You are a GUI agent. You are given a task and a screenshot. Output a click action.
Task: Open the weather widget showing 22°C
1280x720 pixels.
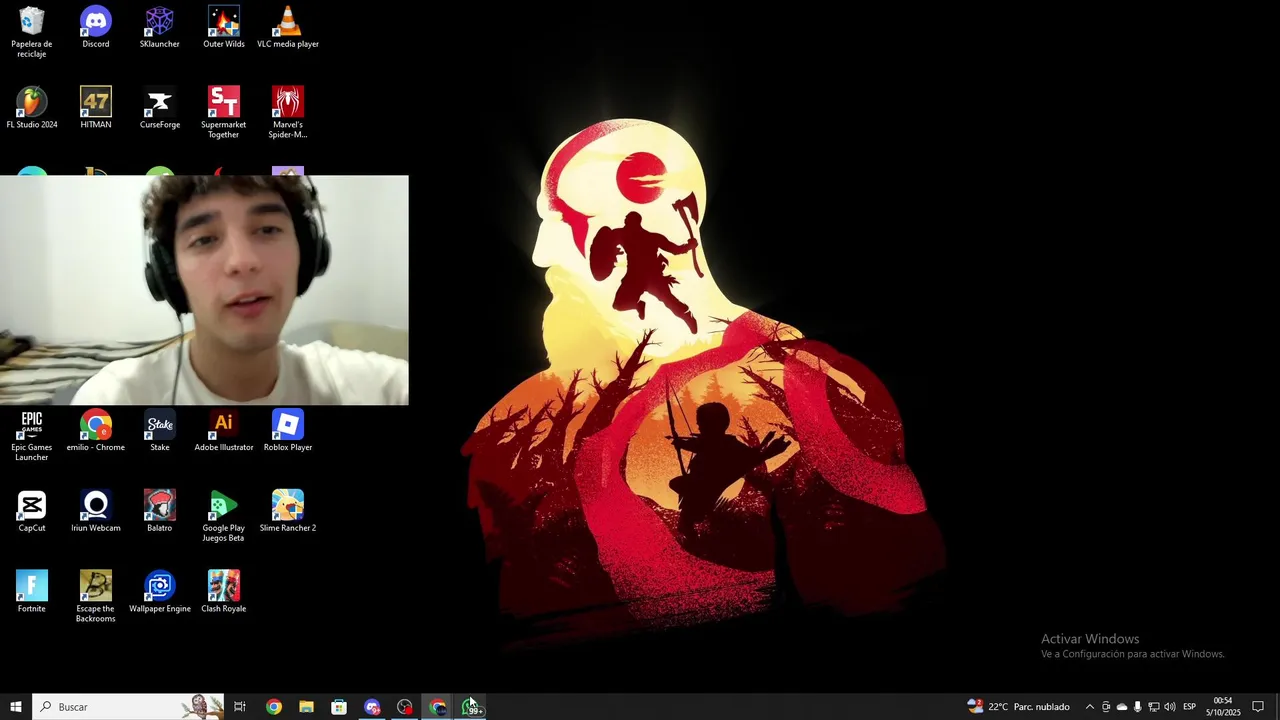(x=1019, y=707)
